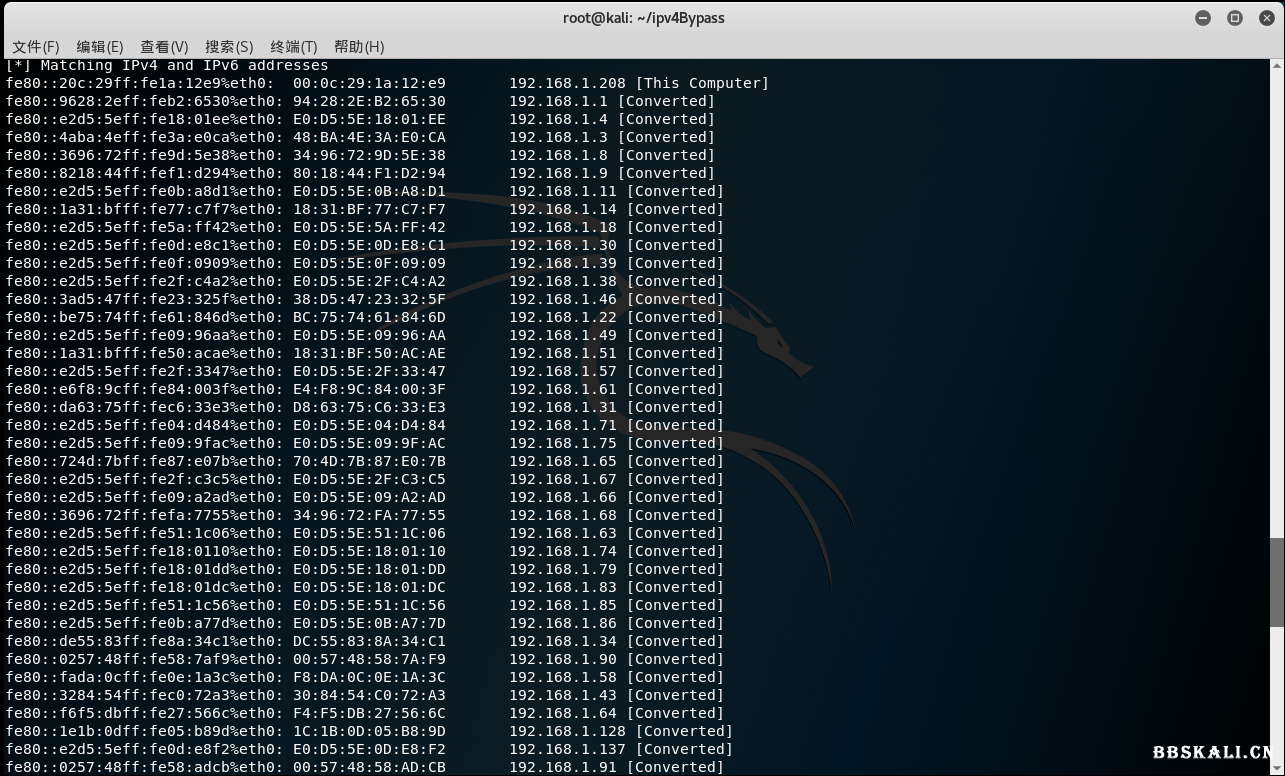Click the title root@kali: ~/ipv4Bypass
1285x776 pixels.
click(644, 17)
